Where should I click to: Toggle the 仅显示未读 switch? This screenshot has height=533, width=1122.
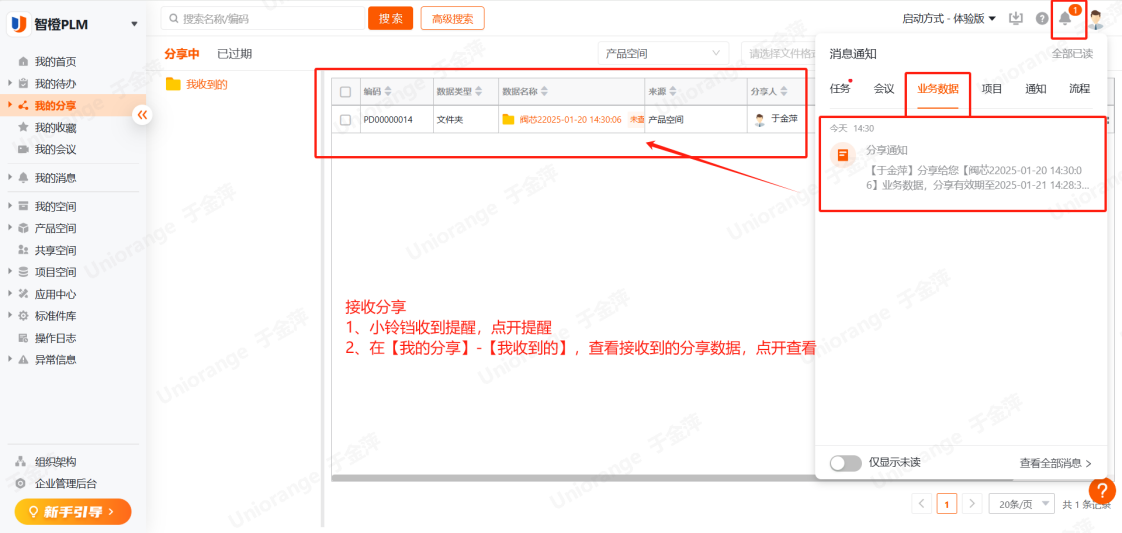[x=845, y=463]
